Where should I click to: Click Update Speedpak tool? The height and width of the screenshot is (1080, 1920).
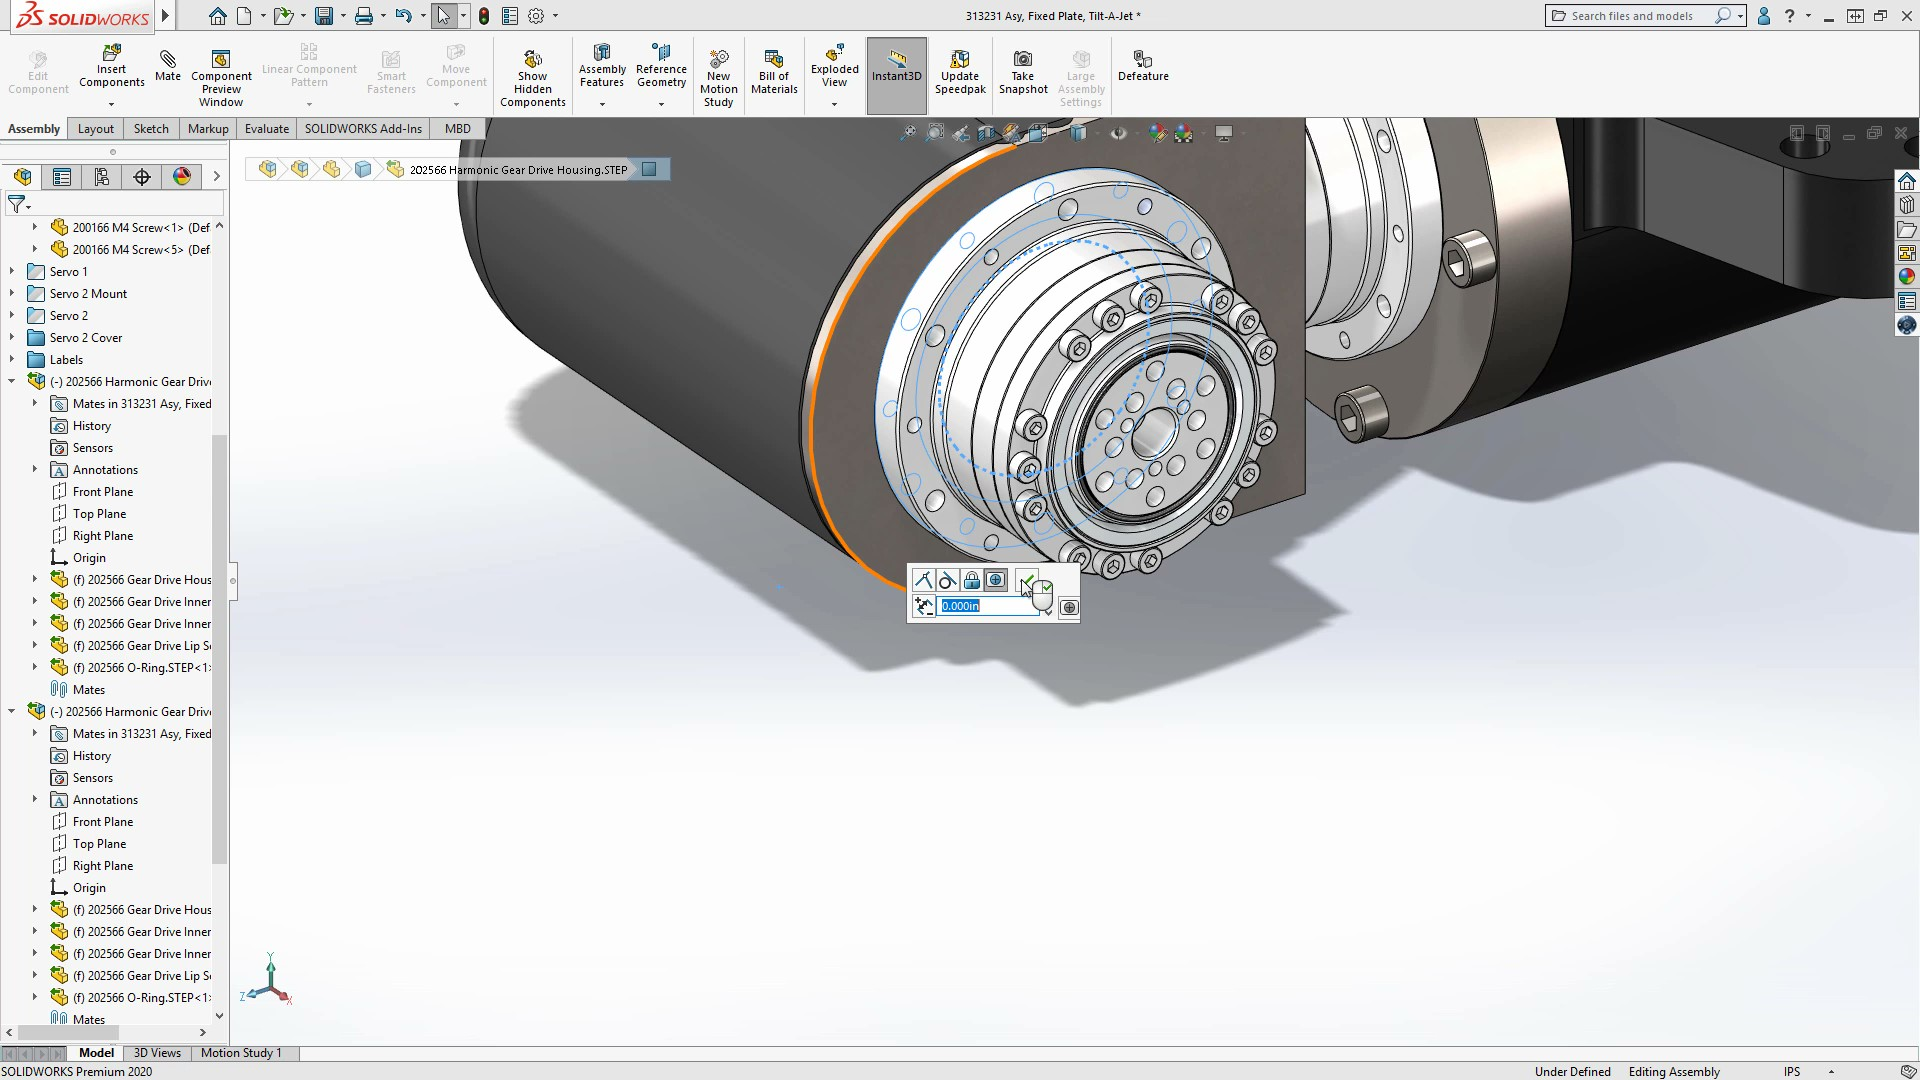(959, 70)
